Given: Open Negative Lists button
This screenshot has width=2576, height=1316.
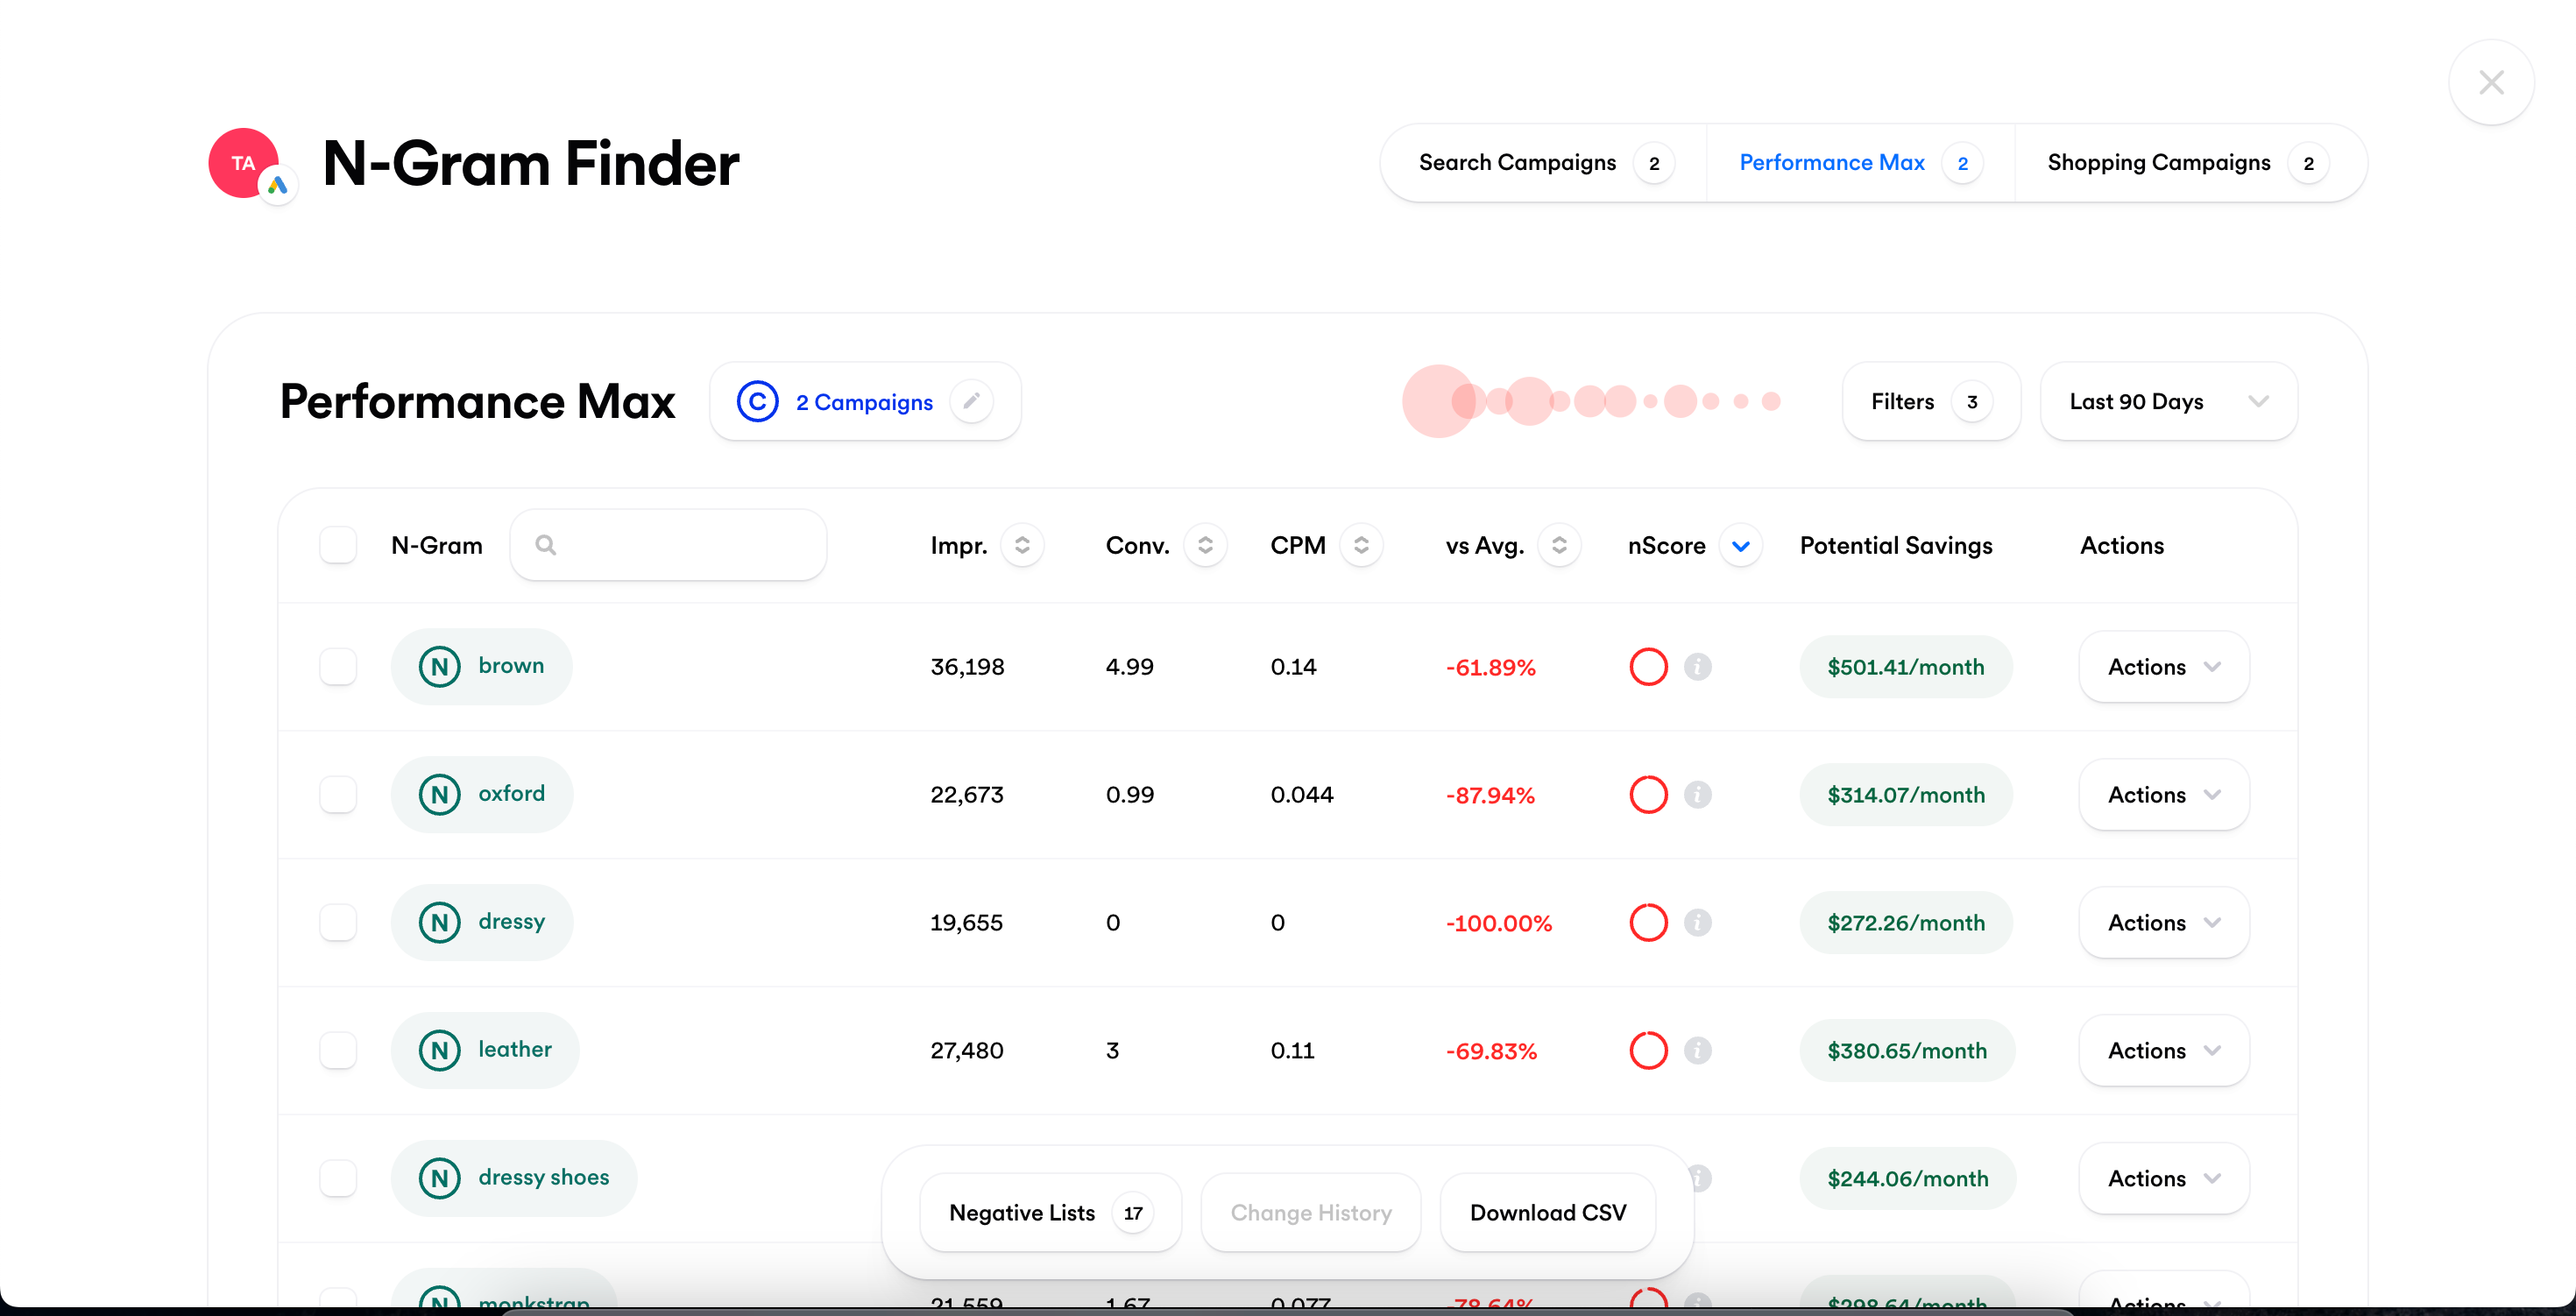Looking at the screenshot, I should pos(1049,1212).
